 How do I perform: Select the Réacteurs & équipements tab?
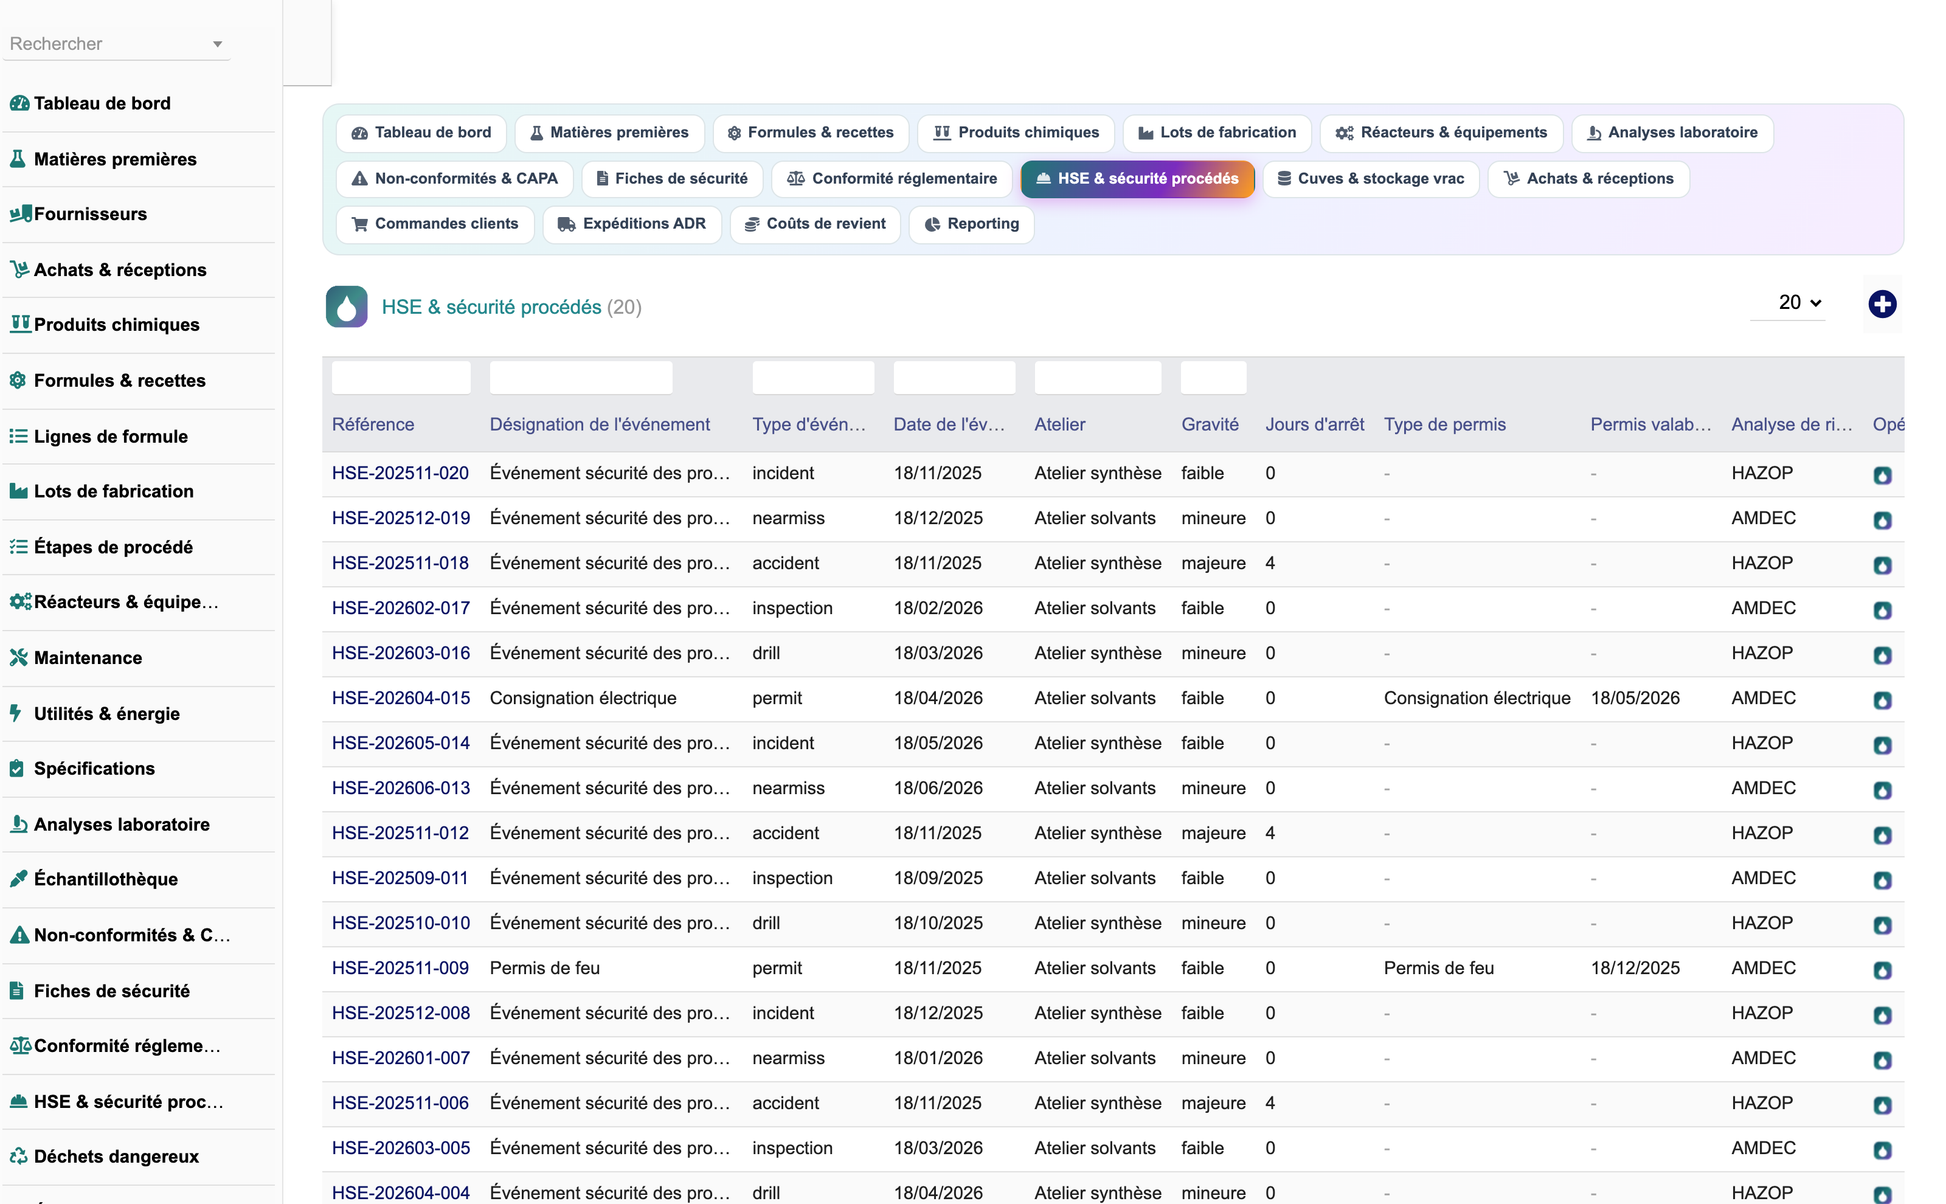click(1441, 133)
